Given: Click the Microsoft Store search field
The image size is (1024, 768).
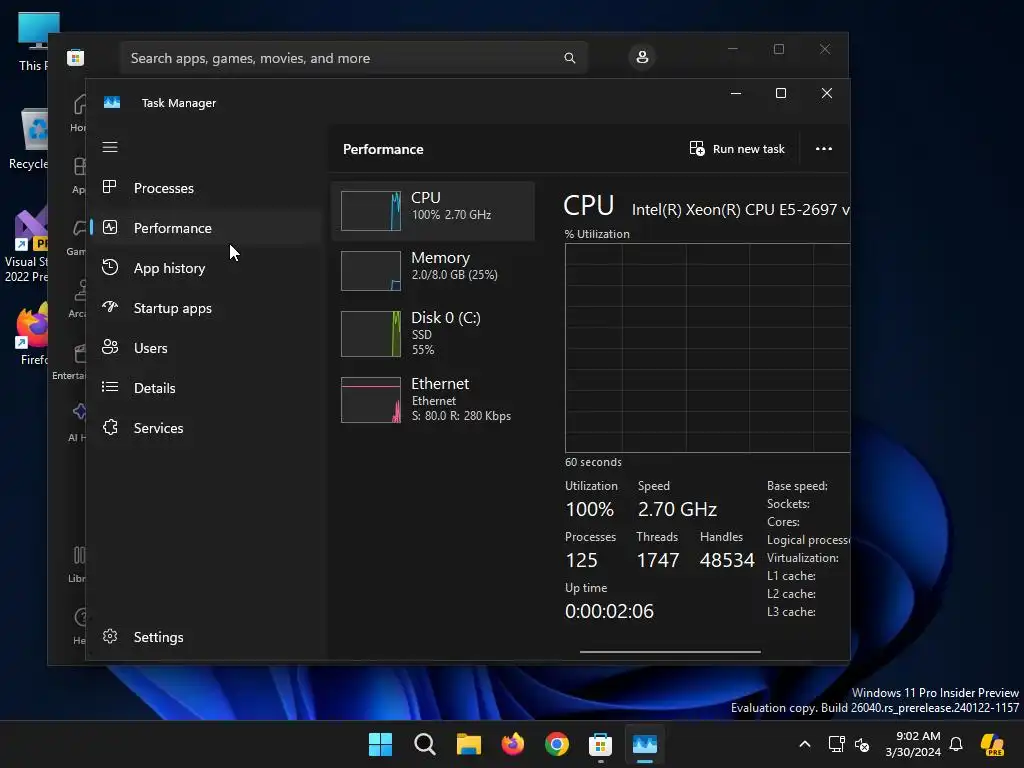Looking at the screenshot, I should (x=353, y=58).
